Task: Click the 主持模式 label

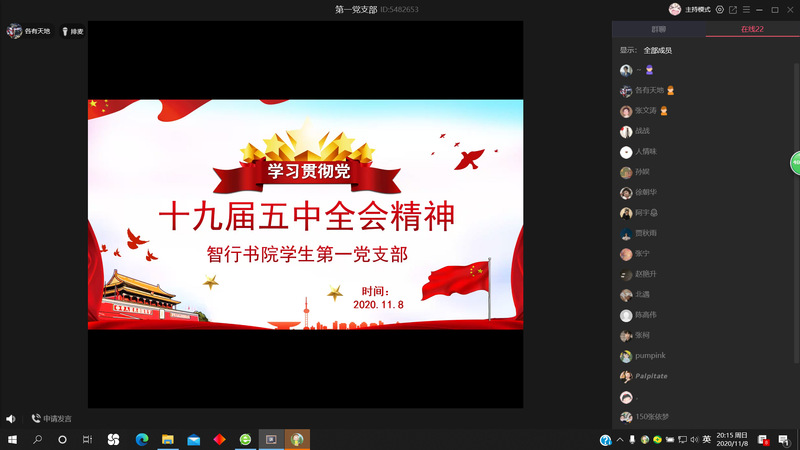Action: [x=696, y=9]
